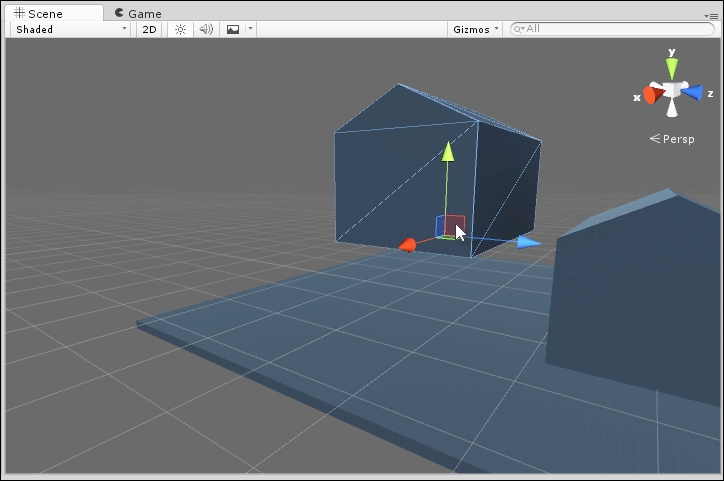
Task: Click the scene search field
Action: point(610,29)
